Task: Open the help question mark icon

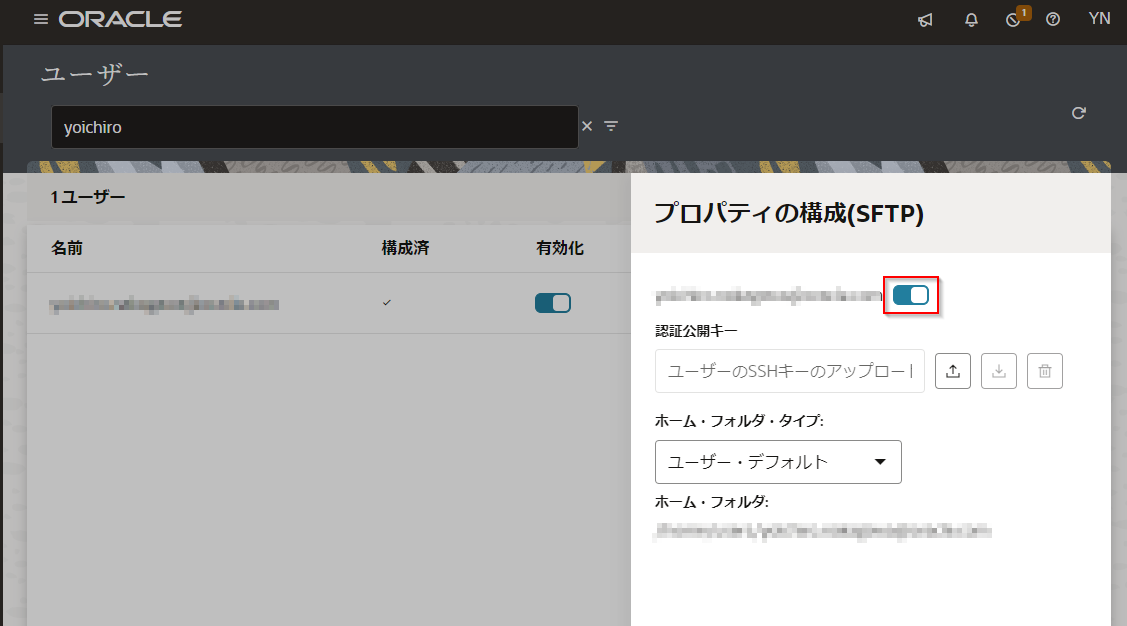Action: 1053,20
